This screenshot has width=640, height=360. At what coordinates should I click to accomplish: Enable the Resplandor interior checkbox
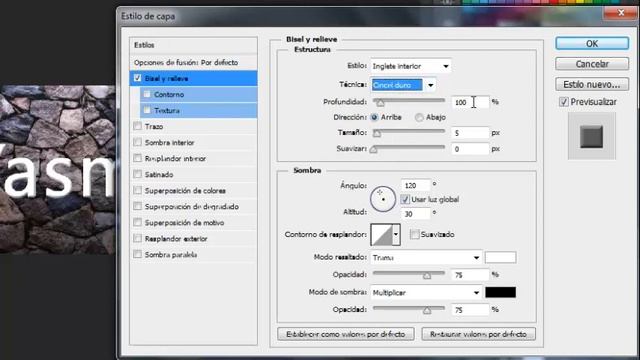pyautogui.click(x=138, y=158)
